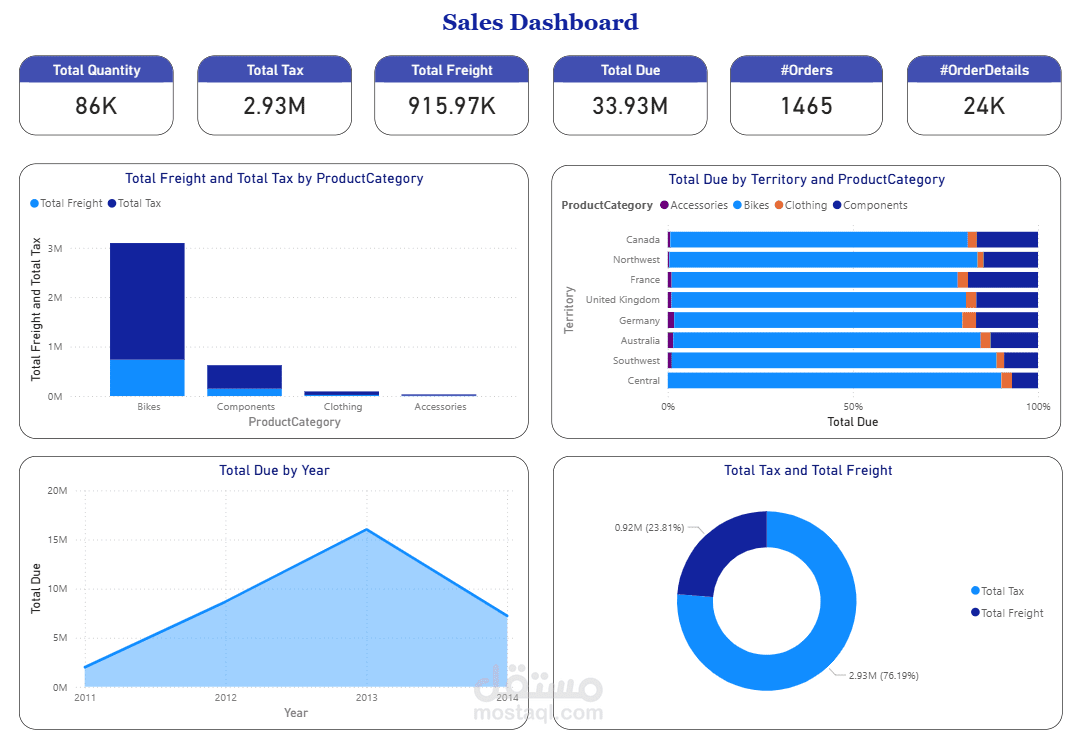Click the Accessories legend color dot
Screen dimensions: 1078x739
tap(663, 205)
